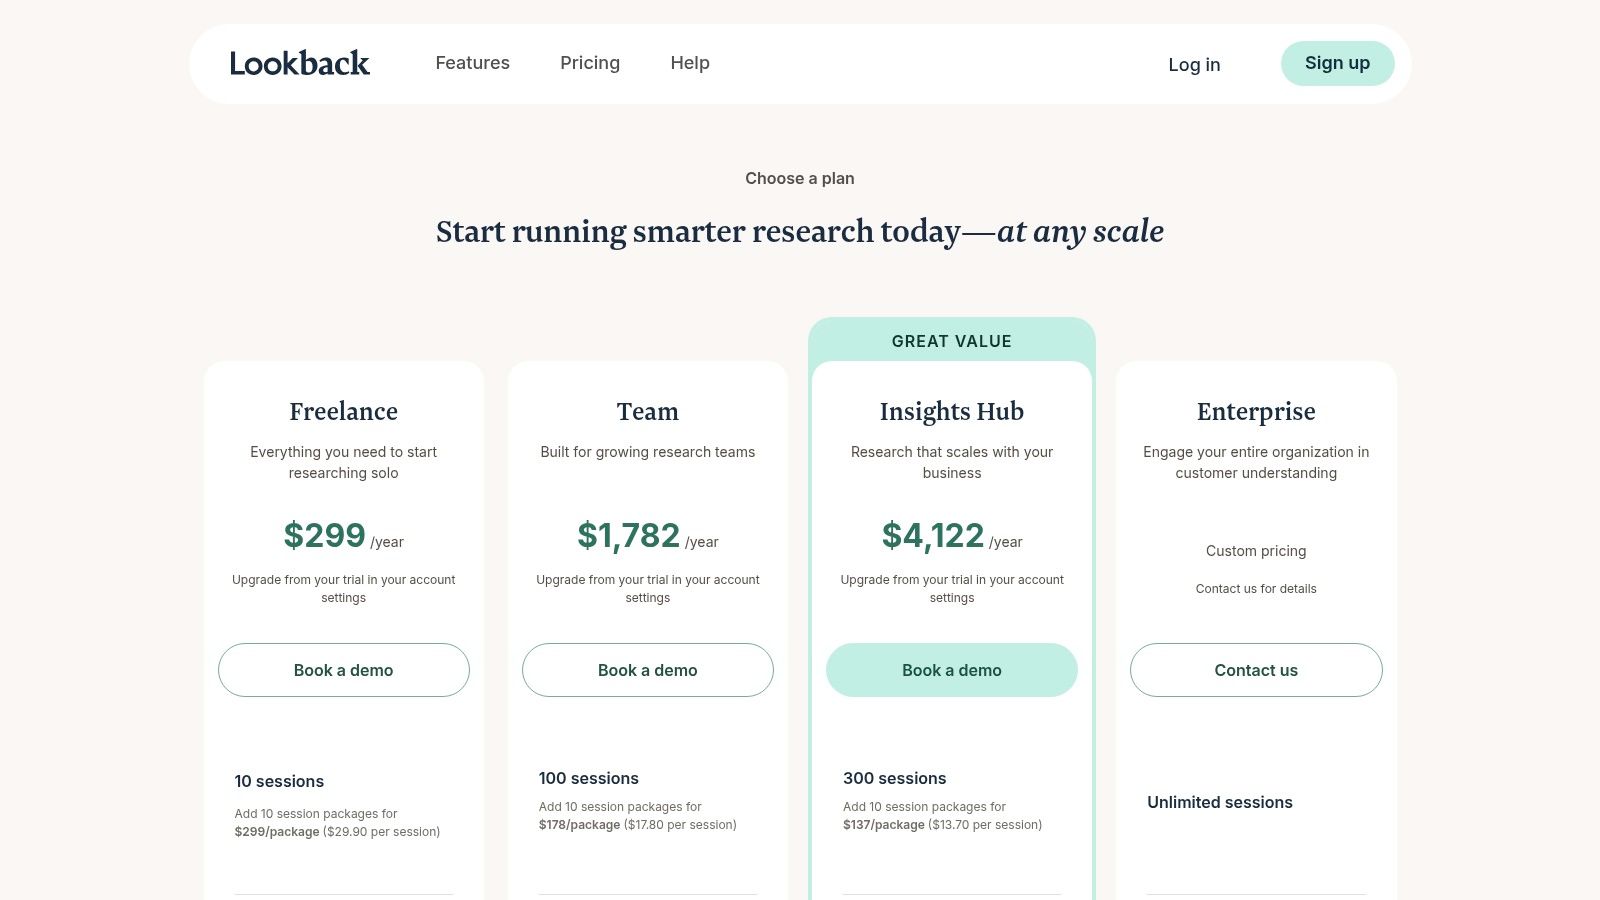Click the Lookback logo
The image size is (1600, 900).
[x=300, y=63]
